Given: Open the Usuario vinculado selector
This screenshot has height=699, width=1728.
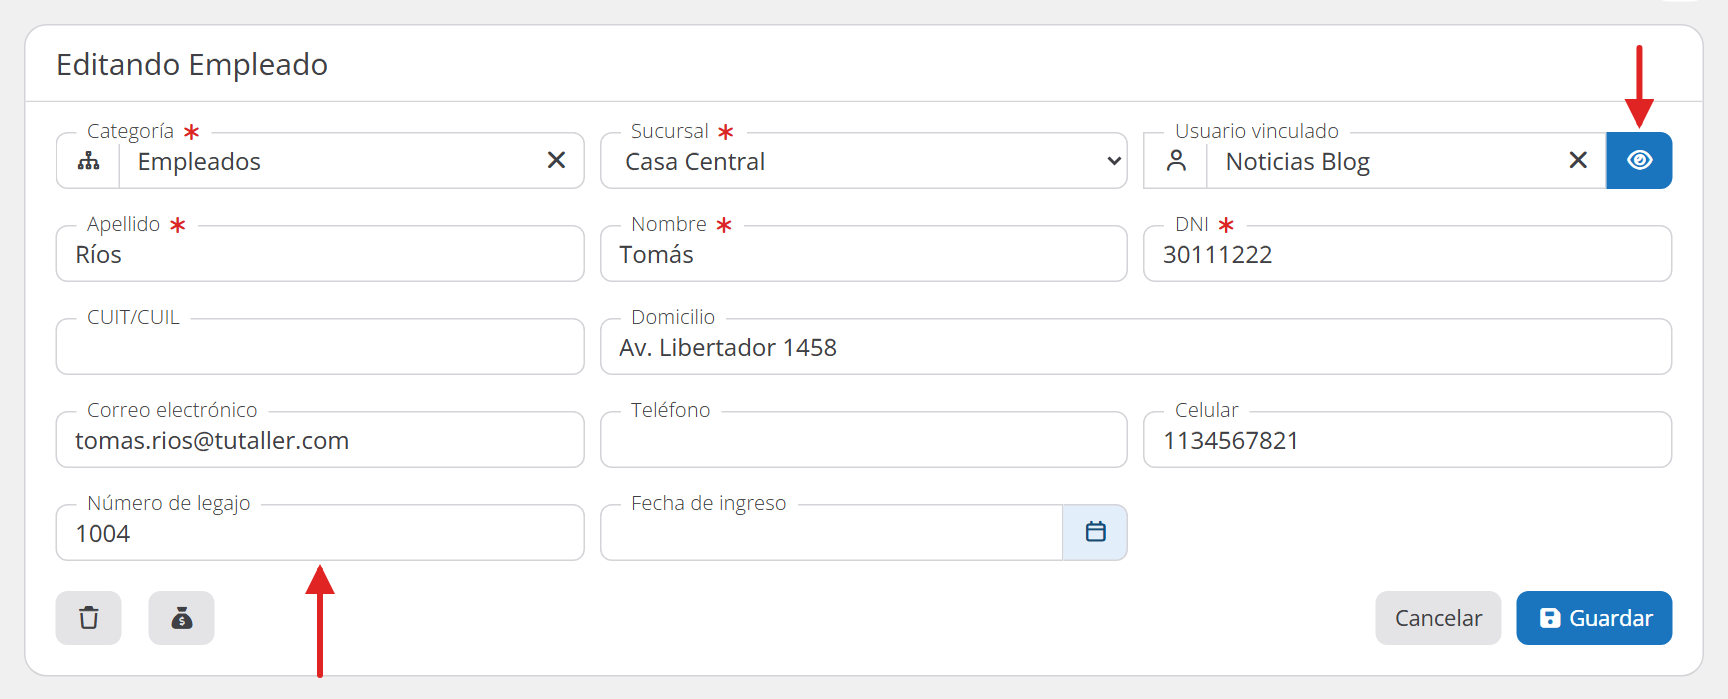Looking at the screenshot, I should click(1385, 161).
